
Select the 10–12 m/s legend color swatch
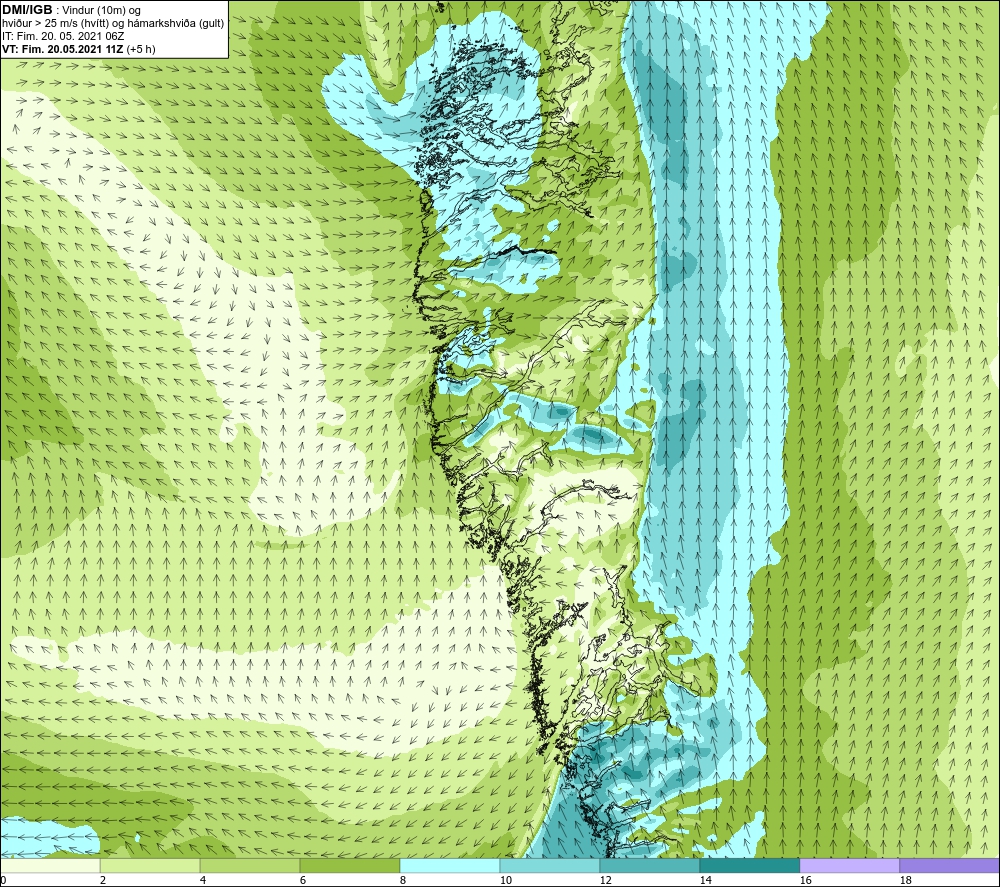pos(550,865)
